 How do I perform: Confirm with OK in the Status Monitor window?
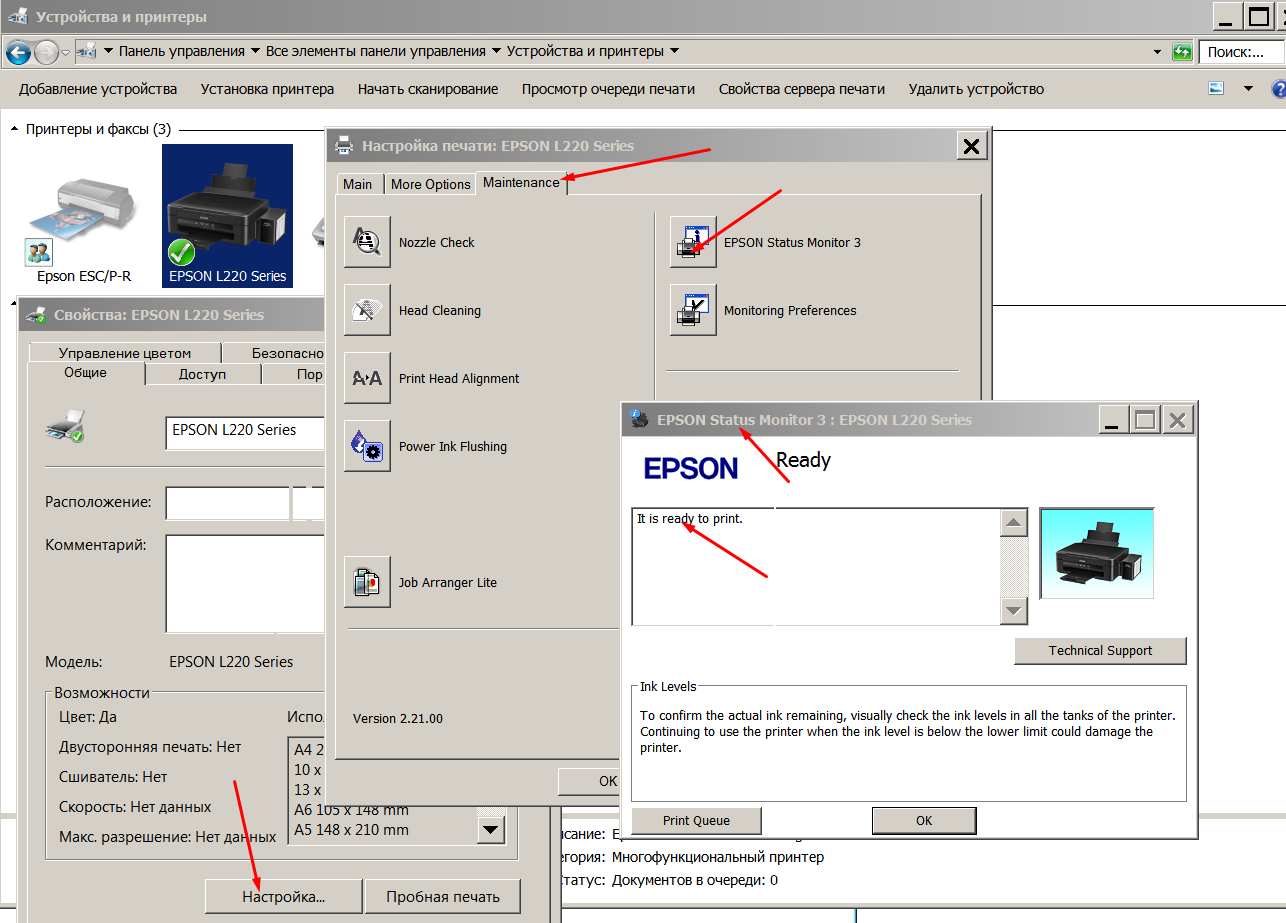[x=924, y=821]
